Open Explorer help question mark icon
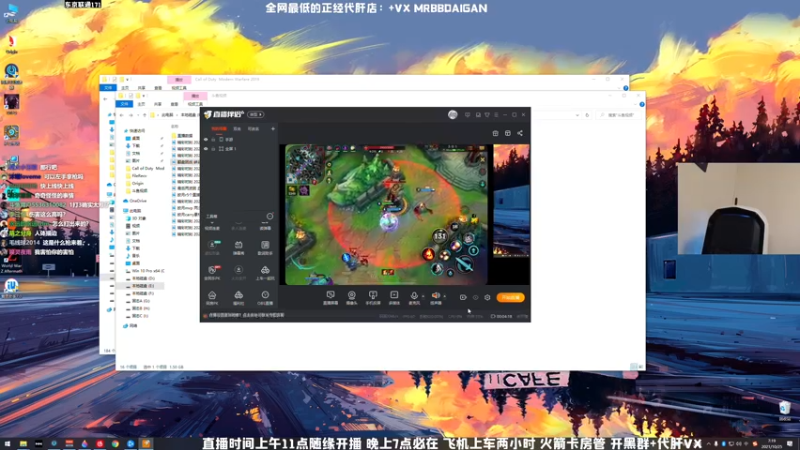Image resolution: width=800 pixels, height=450 pixels. tap(642, 104)
